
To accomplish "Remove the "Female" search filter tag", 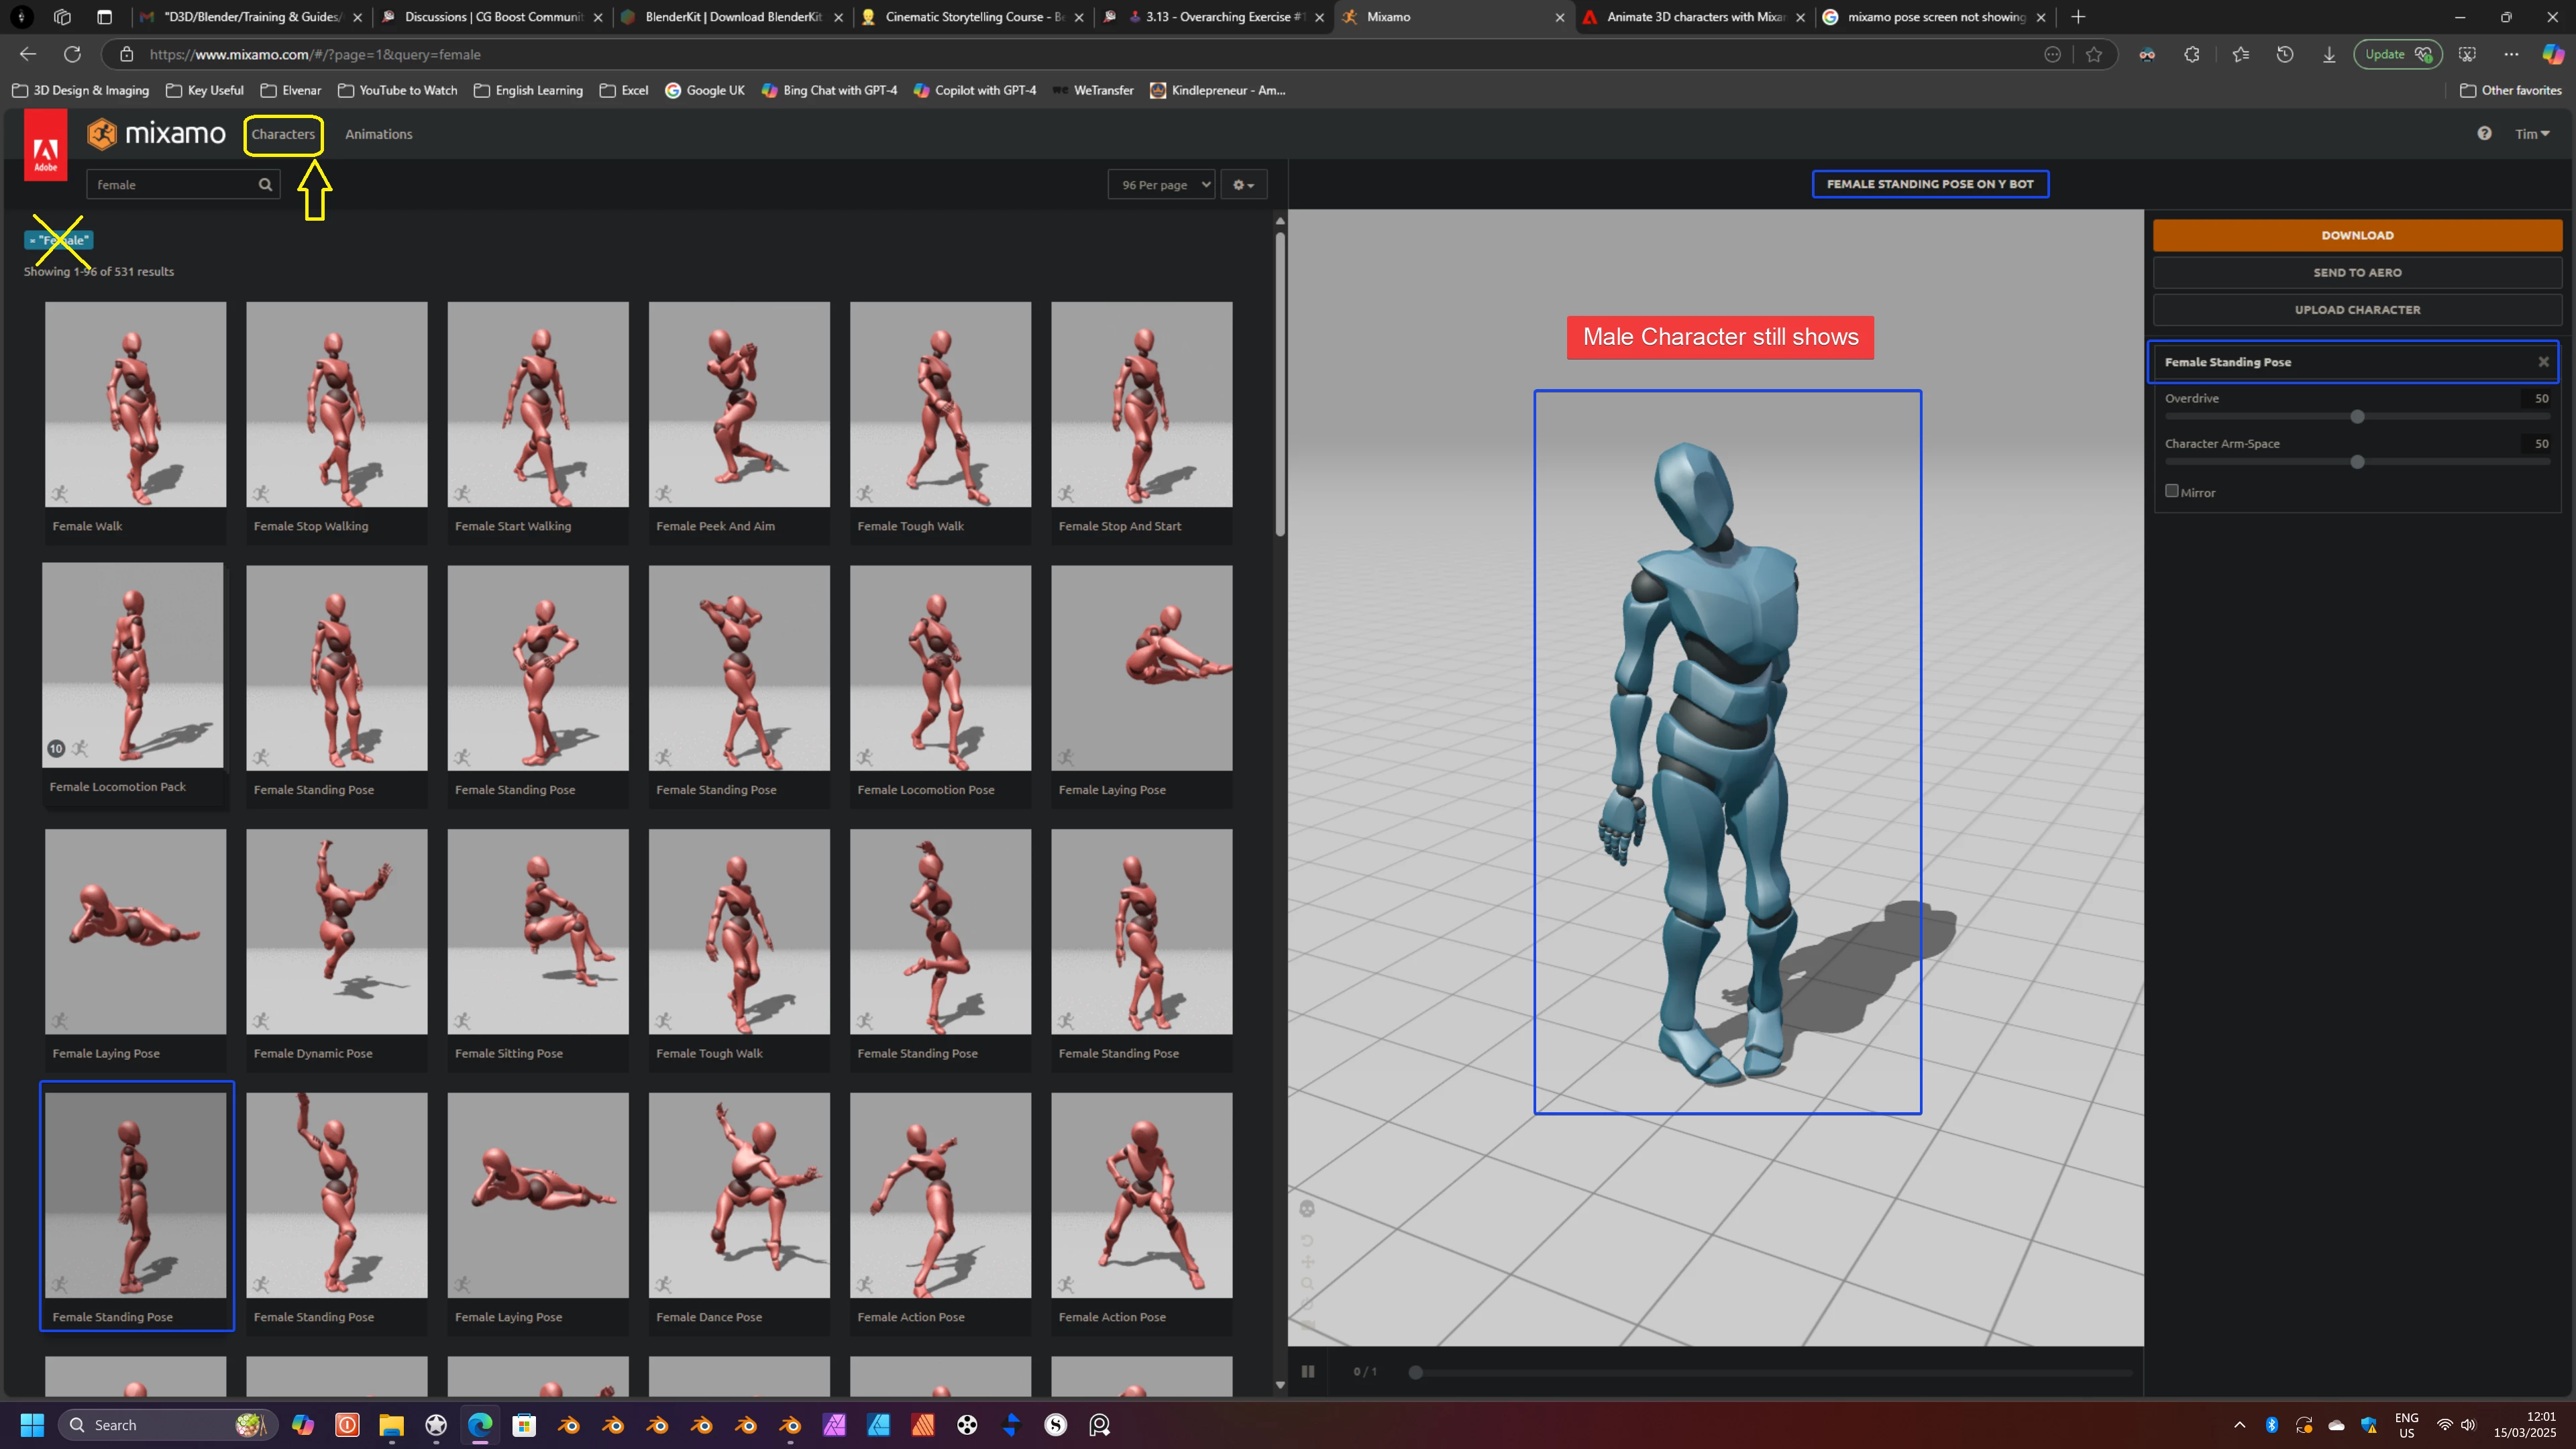I will pyautogui.click(x=34, y=240).
